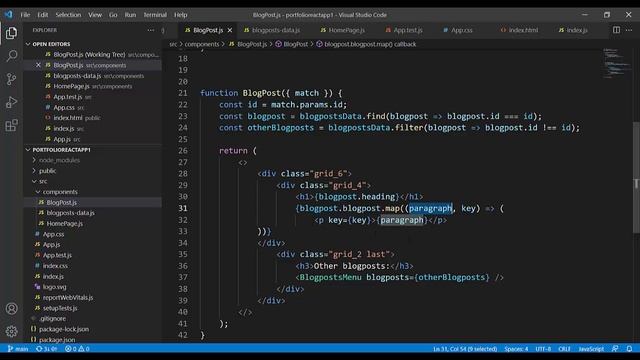Switch to the index.js tab
The image size is (640, 360).
point(573,30)
